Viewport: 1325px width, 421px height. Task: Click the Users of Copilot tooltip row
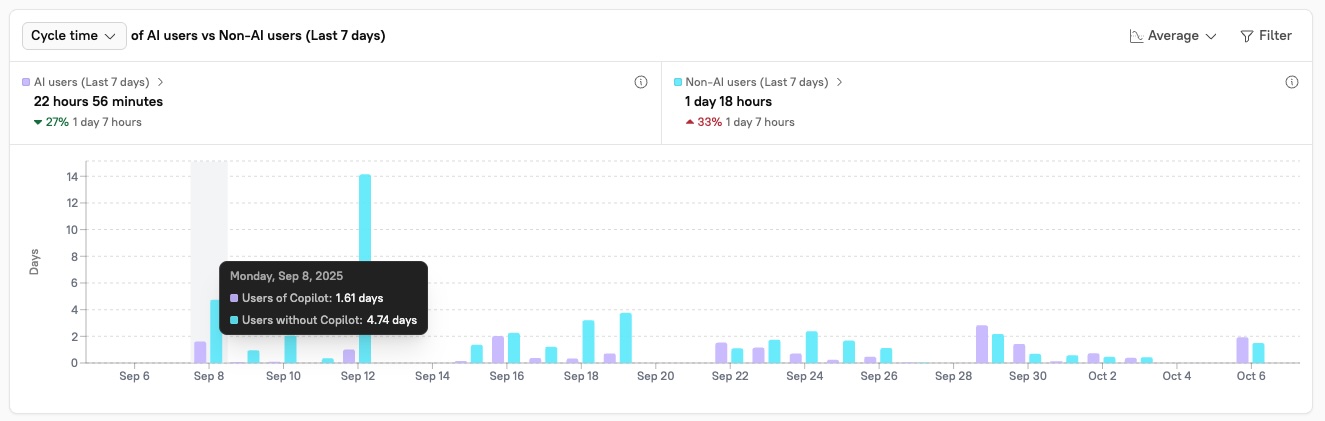(307, 298)
